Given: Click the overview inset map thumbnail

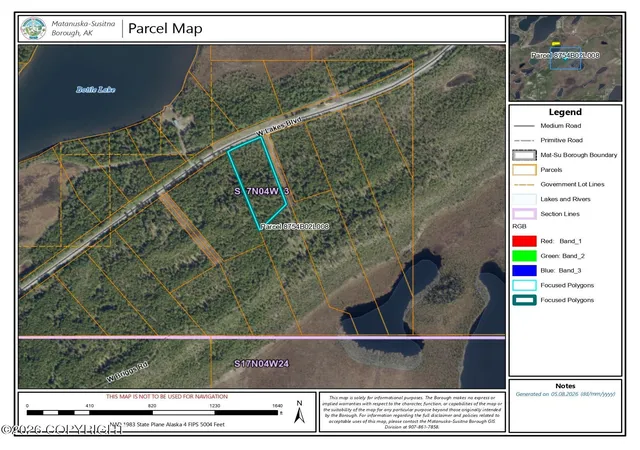Looking at the screenshot, I should pos(565,58).
